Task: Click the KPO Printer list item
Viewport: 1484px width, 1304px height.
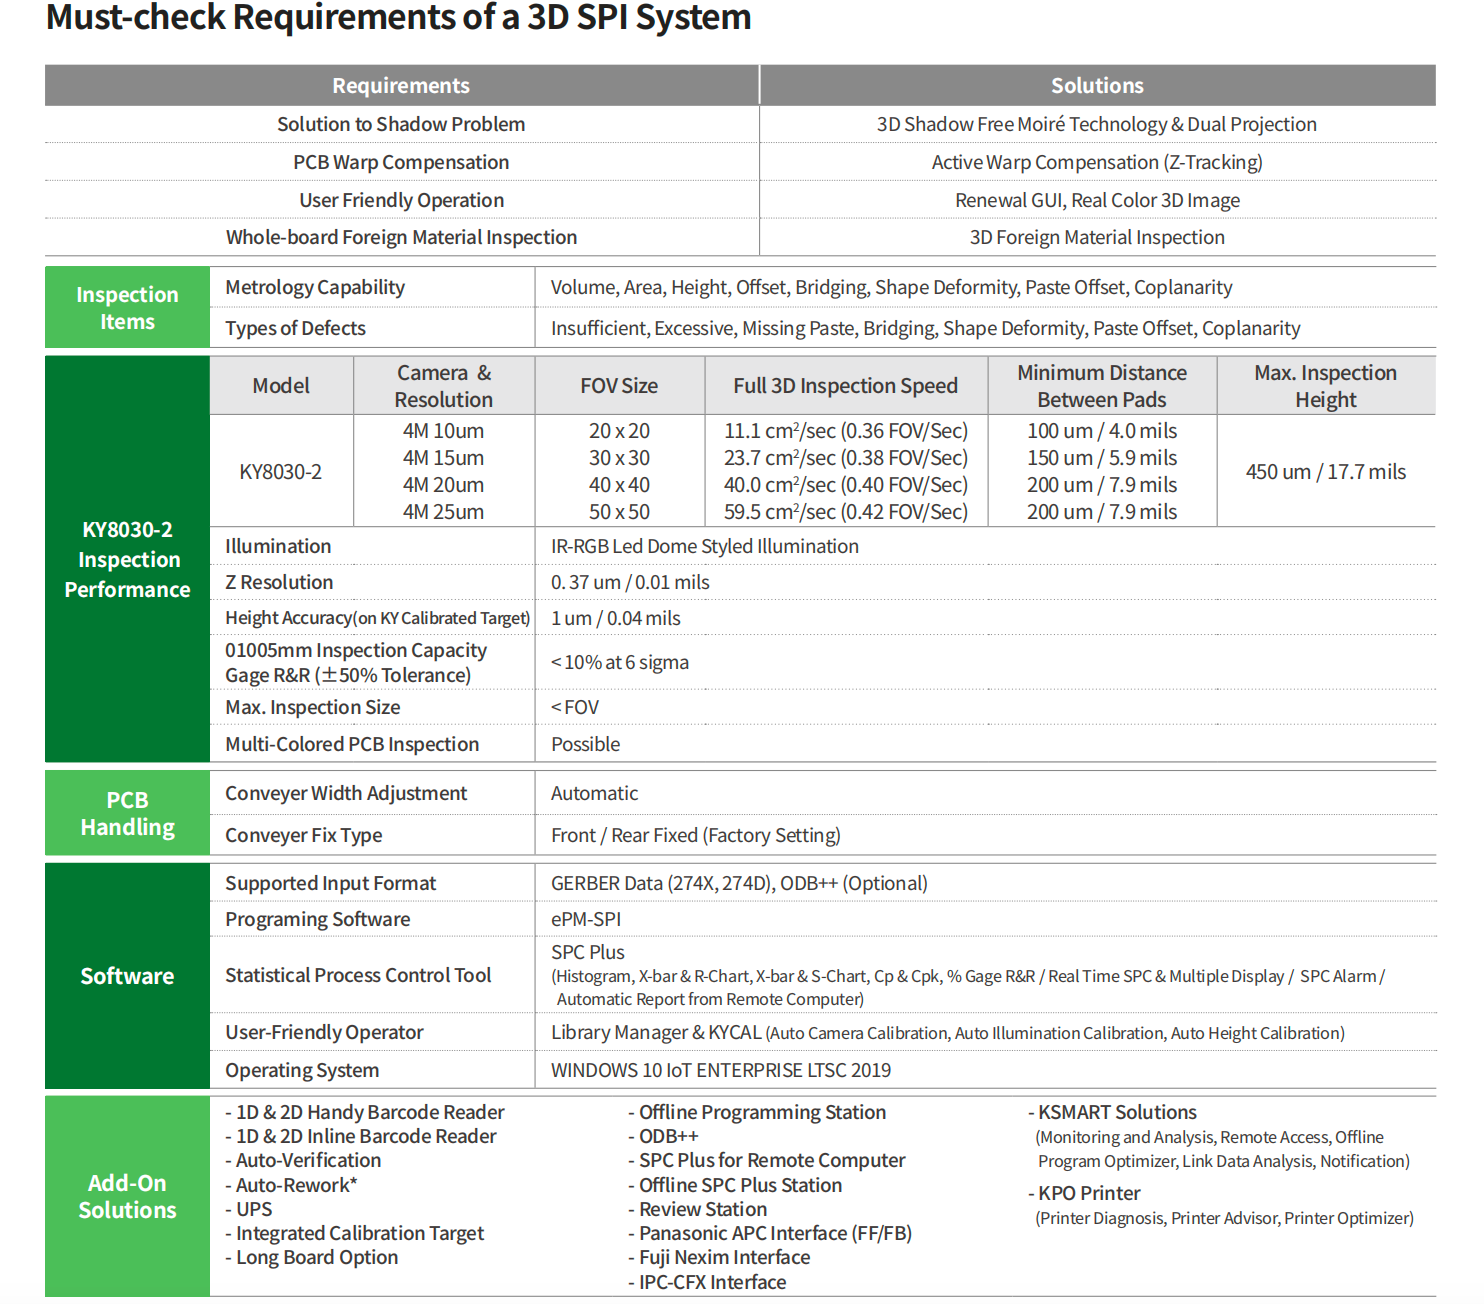Action: [1089, 1193]
